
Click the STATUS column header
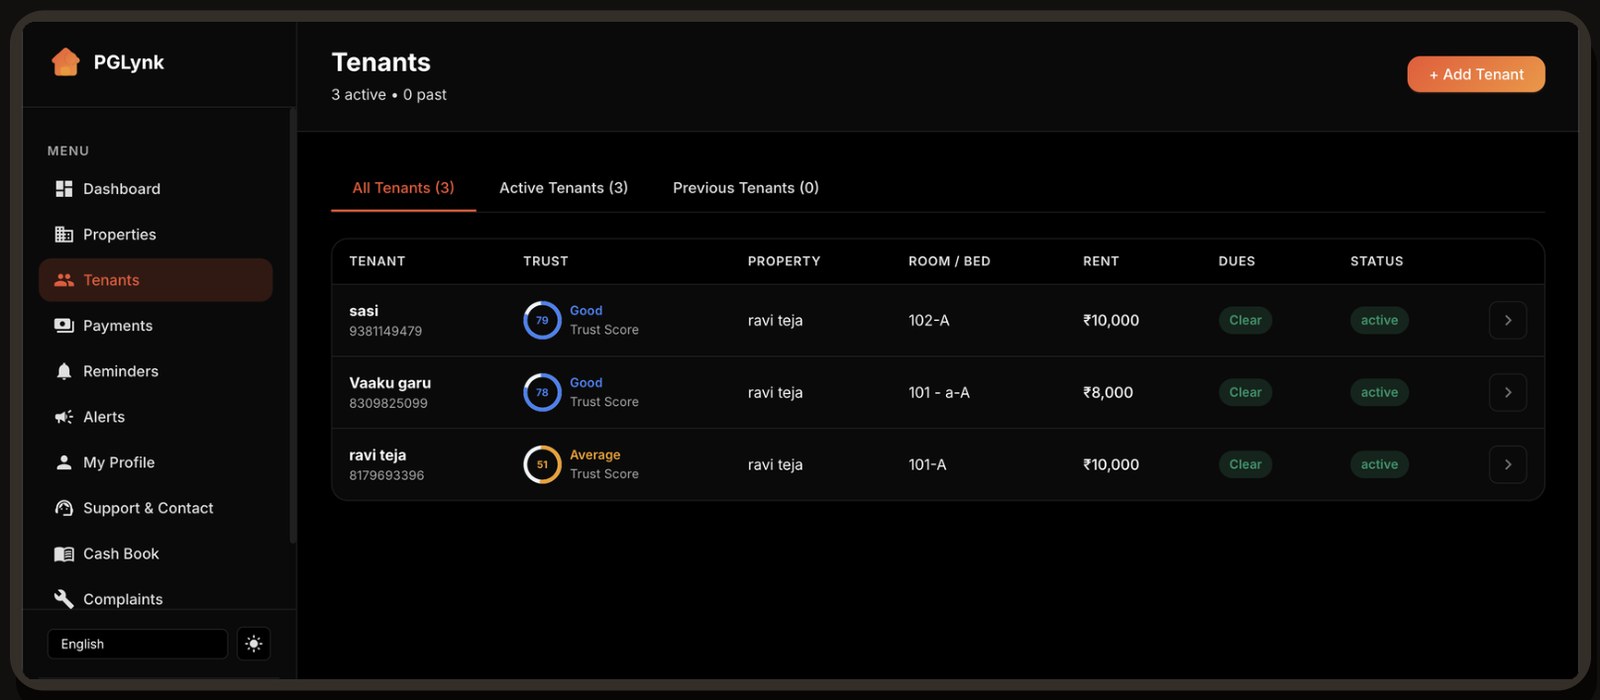coord(1376,261)
